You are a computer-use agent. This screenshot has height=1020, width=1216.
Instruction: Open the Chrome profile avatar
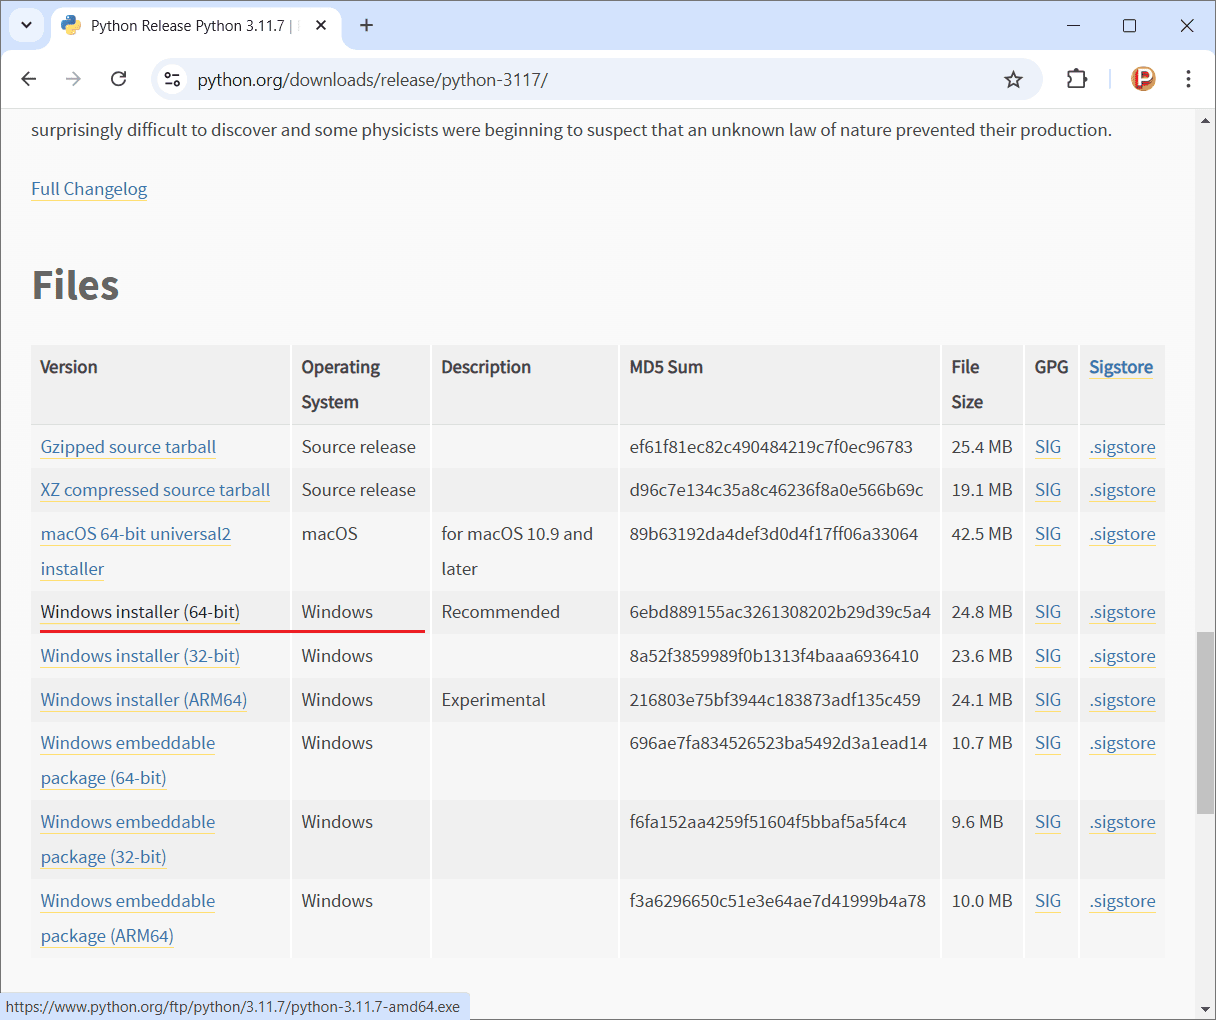click(x=1143, y=79)
